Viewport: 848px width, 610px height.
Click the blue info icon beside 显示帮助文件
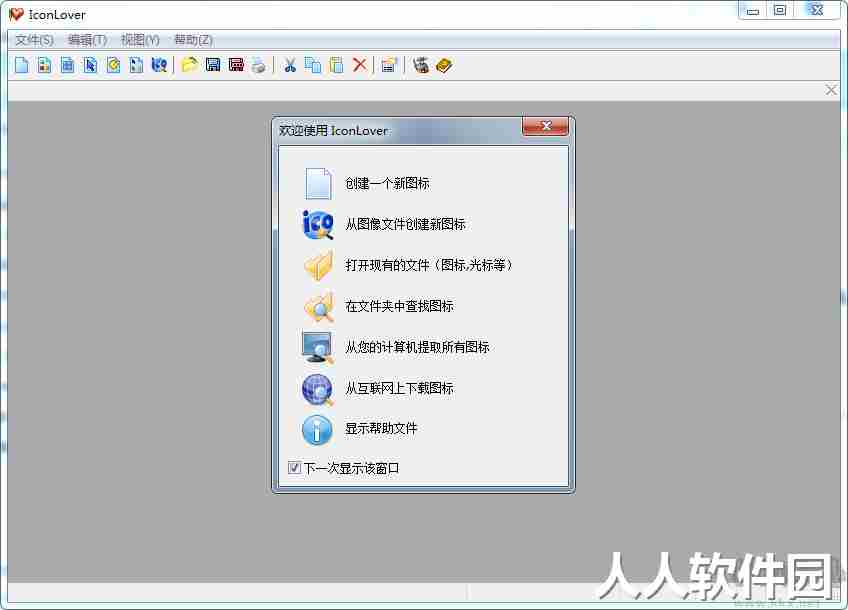(317, 430)
